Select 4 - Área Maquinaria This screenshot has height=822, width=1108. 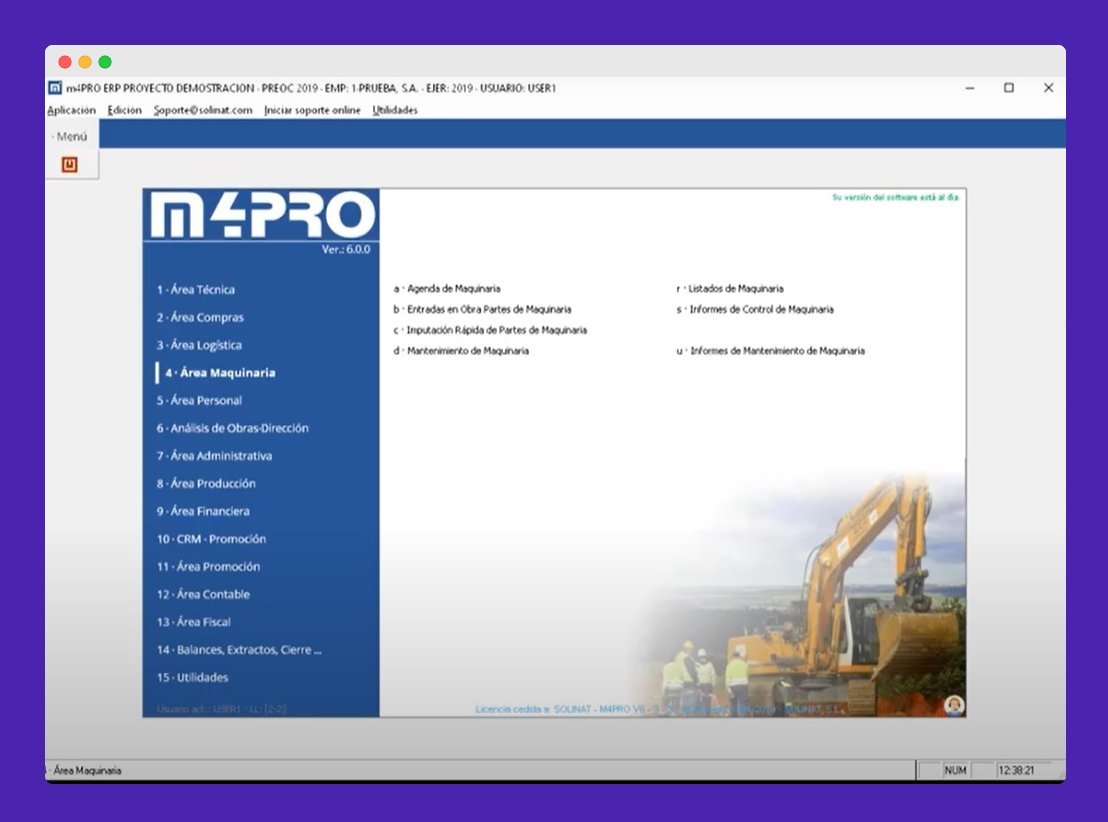220,372
